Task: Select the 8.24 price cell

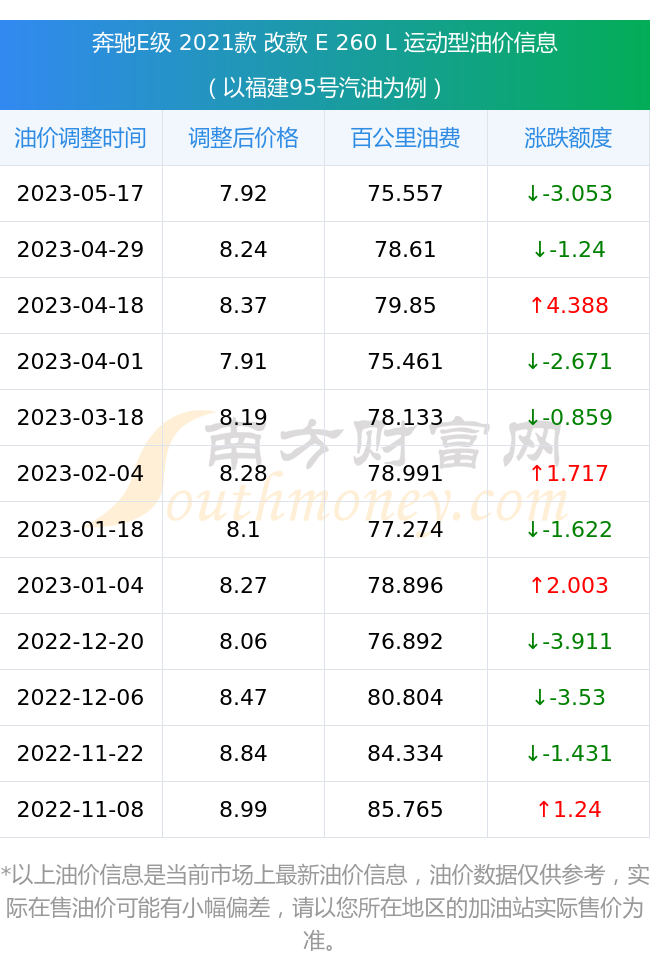Action: pos(244,249)
